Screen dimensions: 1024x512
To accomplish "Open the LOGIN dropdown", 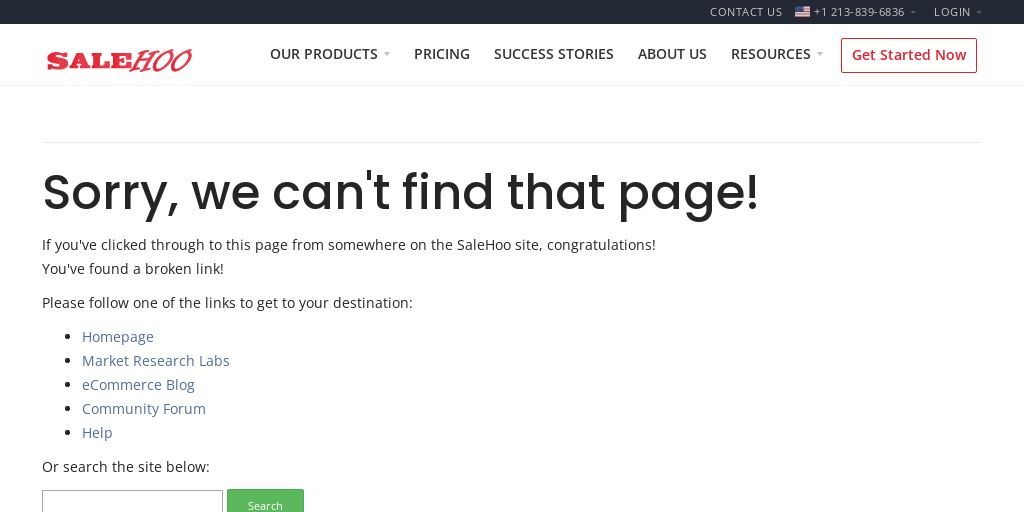I will pos(957,12).
